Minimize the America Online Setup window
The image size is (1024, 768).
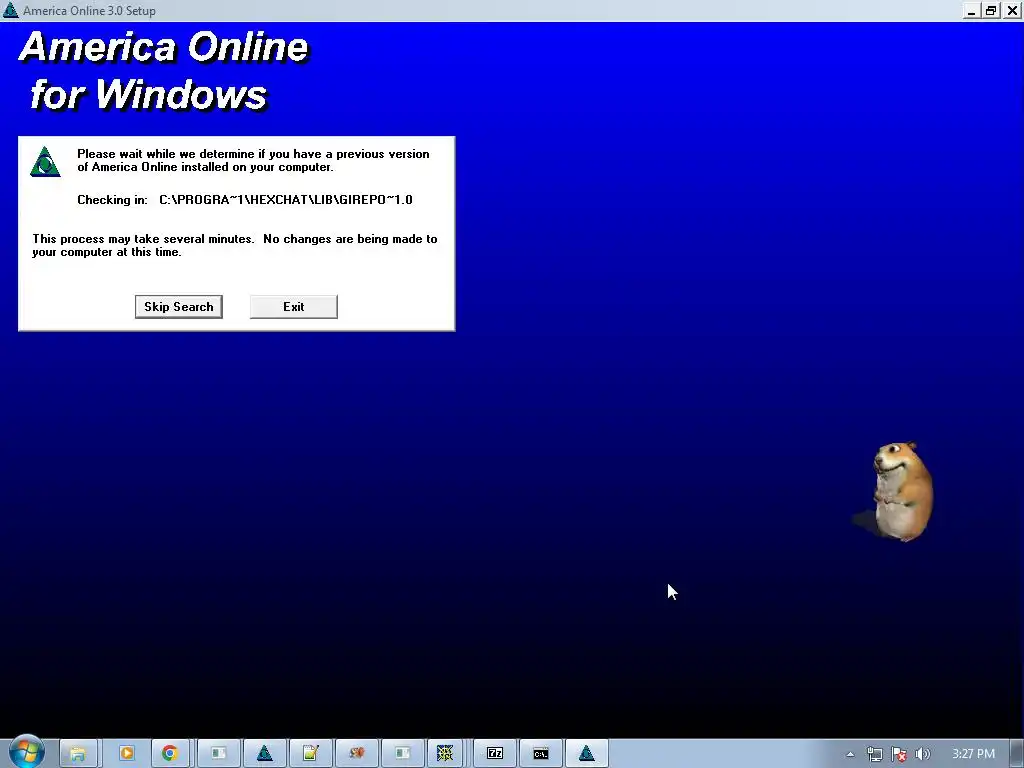[972, 10]
